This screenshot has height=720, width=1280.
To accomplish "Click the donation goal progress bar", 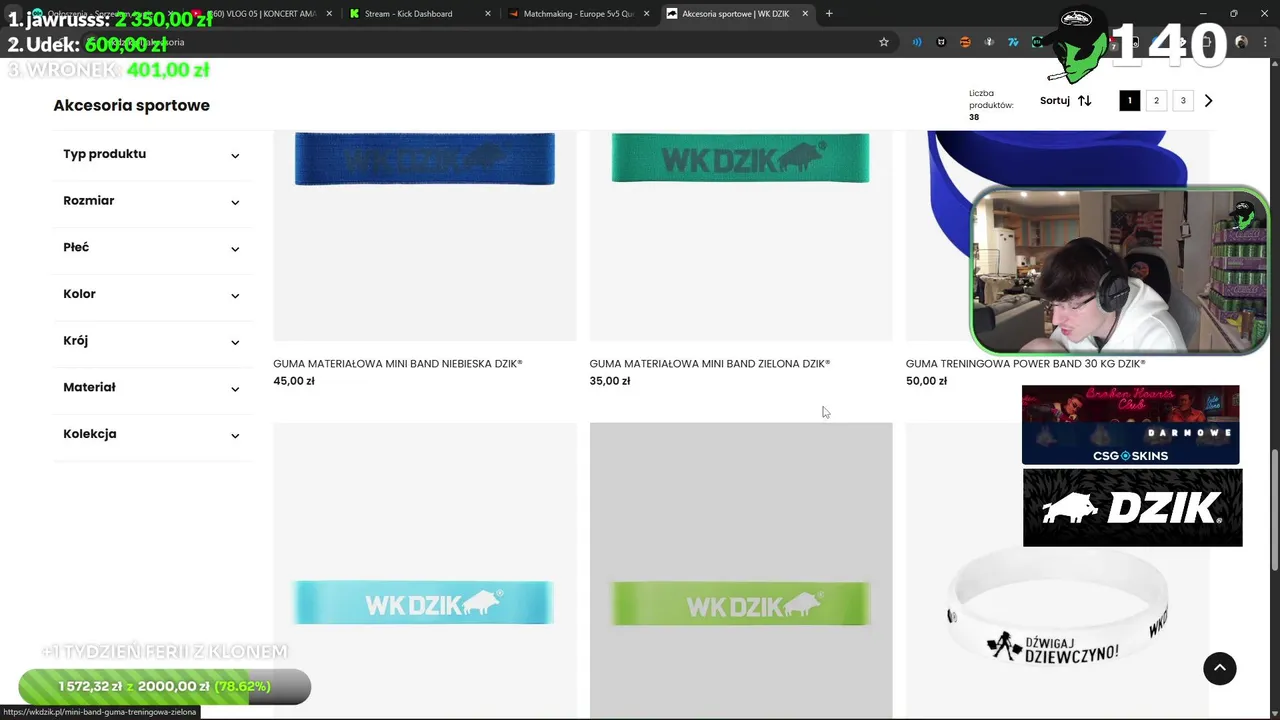I will click(x=165, y=687).
